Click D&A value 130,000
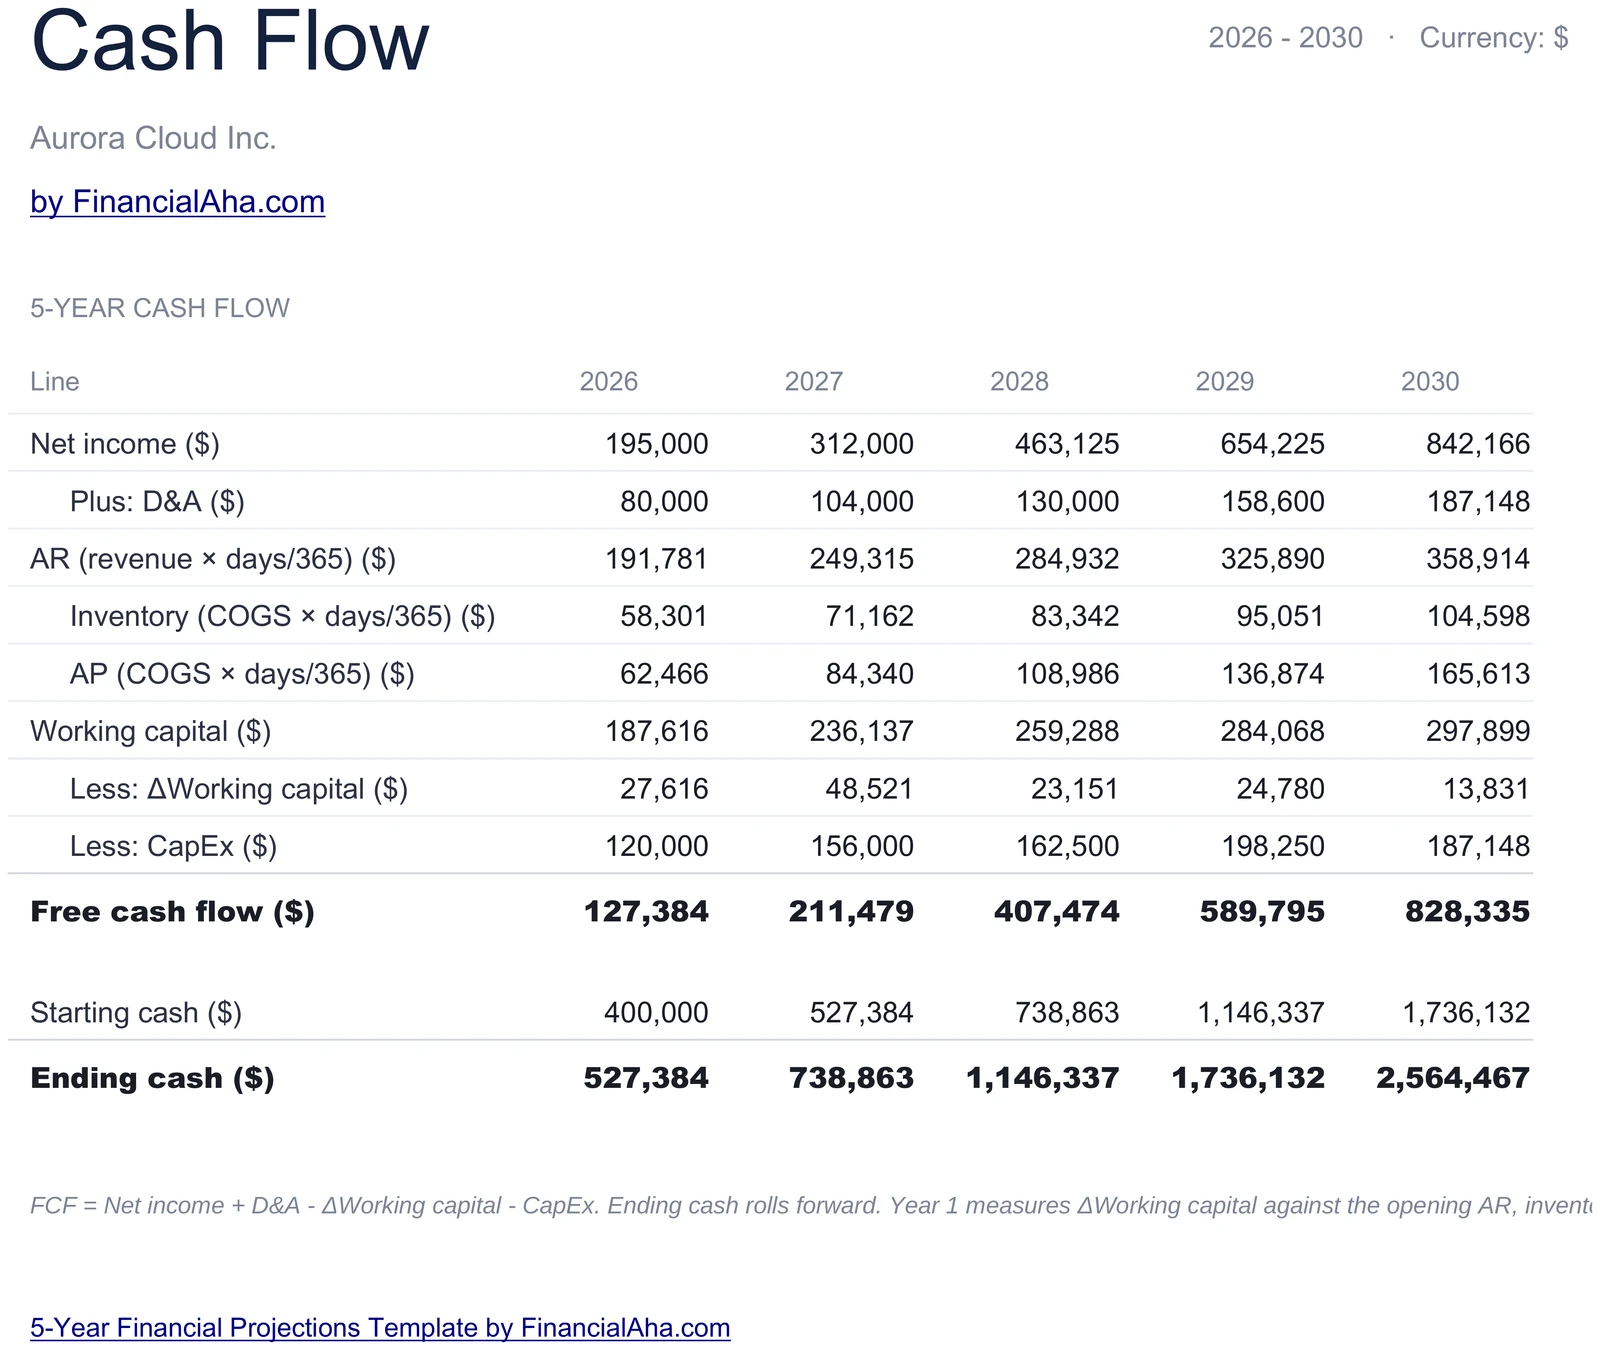 click(x=1067, y=501)
